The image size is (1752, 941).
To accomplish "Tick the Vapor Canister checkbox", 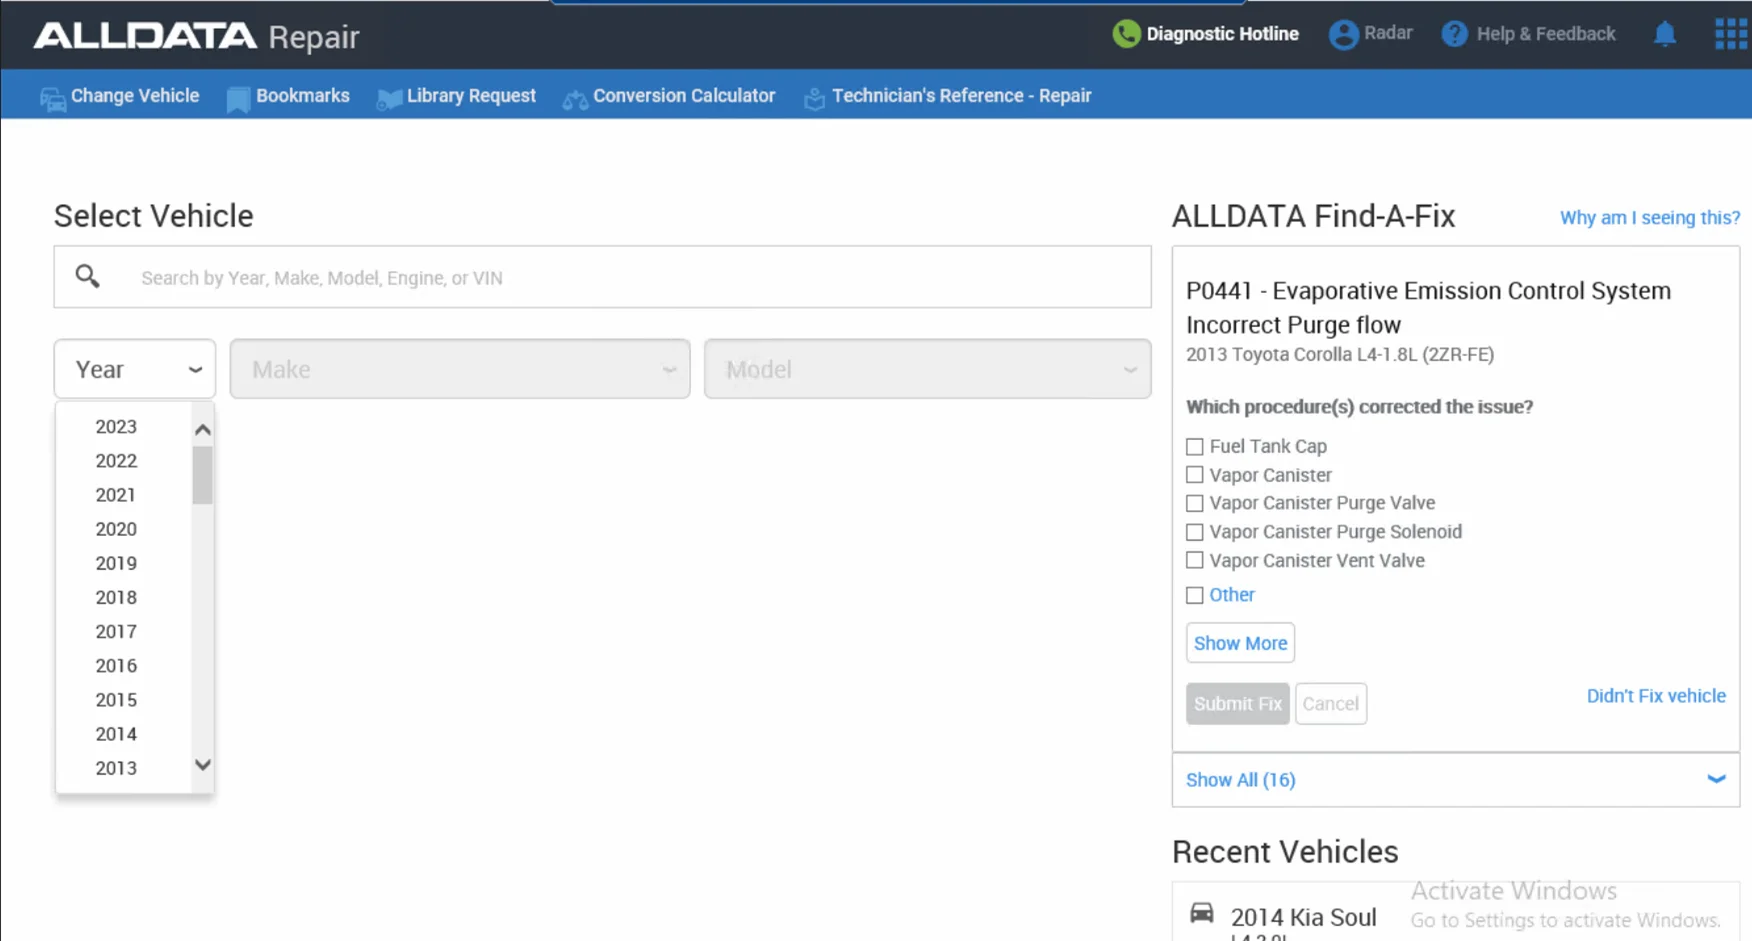I will pyautogui.click(x=1195, y=475).
